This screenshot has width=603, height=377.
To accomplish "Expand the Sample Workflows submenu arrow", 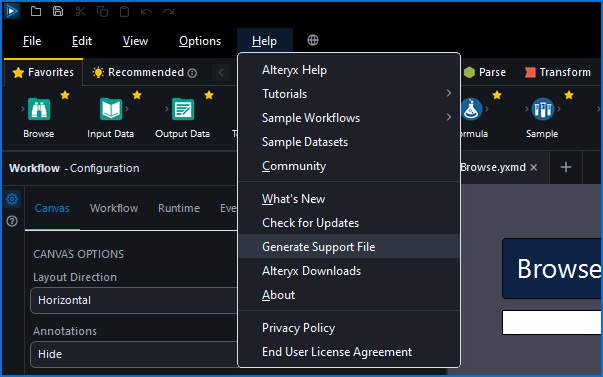I will [448, 117].
